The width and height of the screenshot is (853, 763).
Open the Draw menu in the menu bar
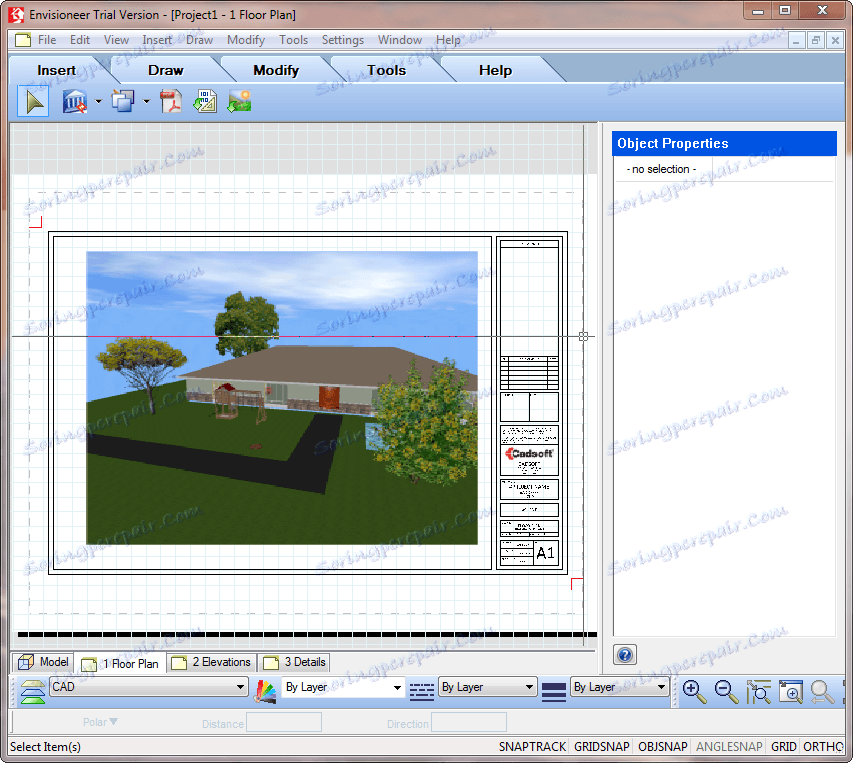click(199, 40)
